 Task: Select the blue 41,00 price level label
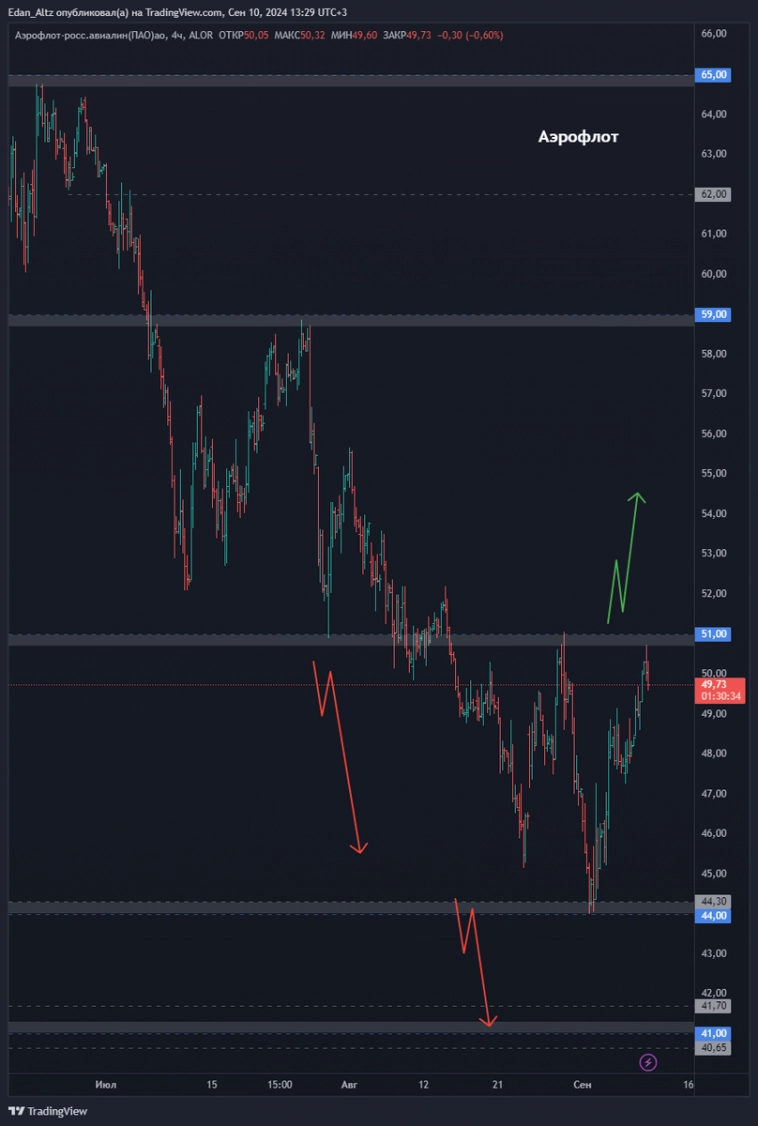point(713,1033)
